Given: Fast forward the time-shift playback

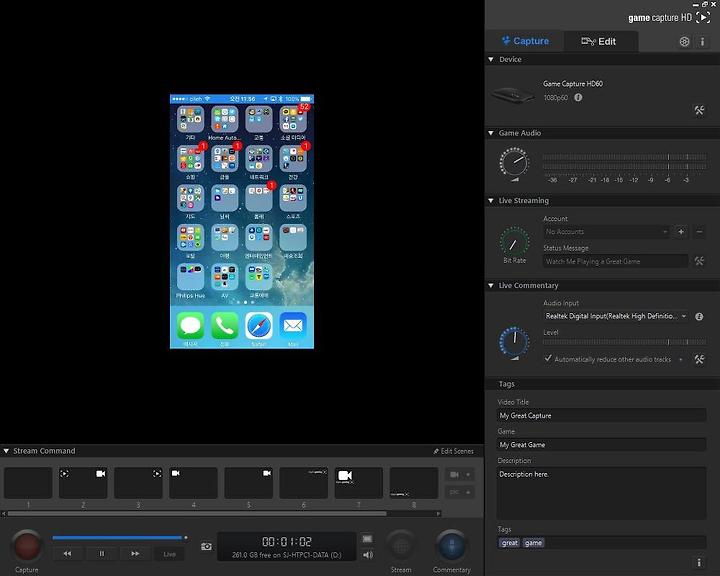Looking at the screenshot, I should pyautogui.click(x=135, y=554).
